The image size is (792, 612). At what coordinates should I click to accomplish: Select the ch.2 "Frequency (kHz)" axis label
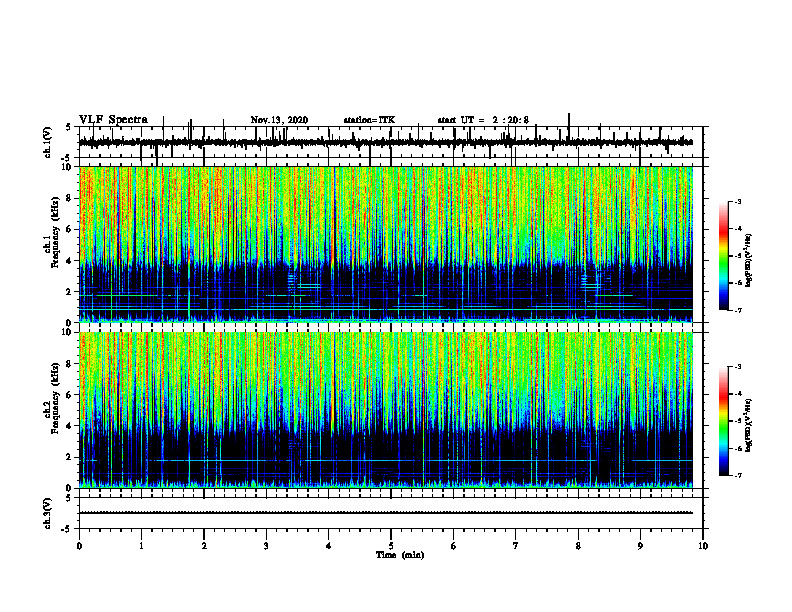55,398
